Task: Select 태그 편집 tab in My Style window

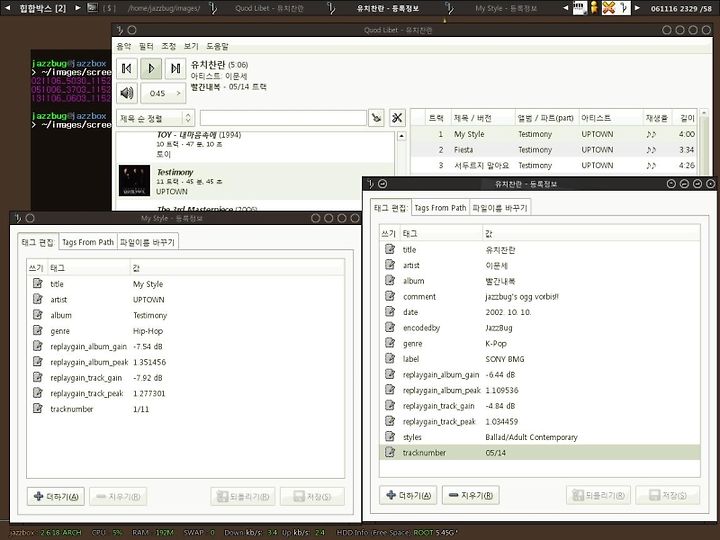Action: point(38,242)
